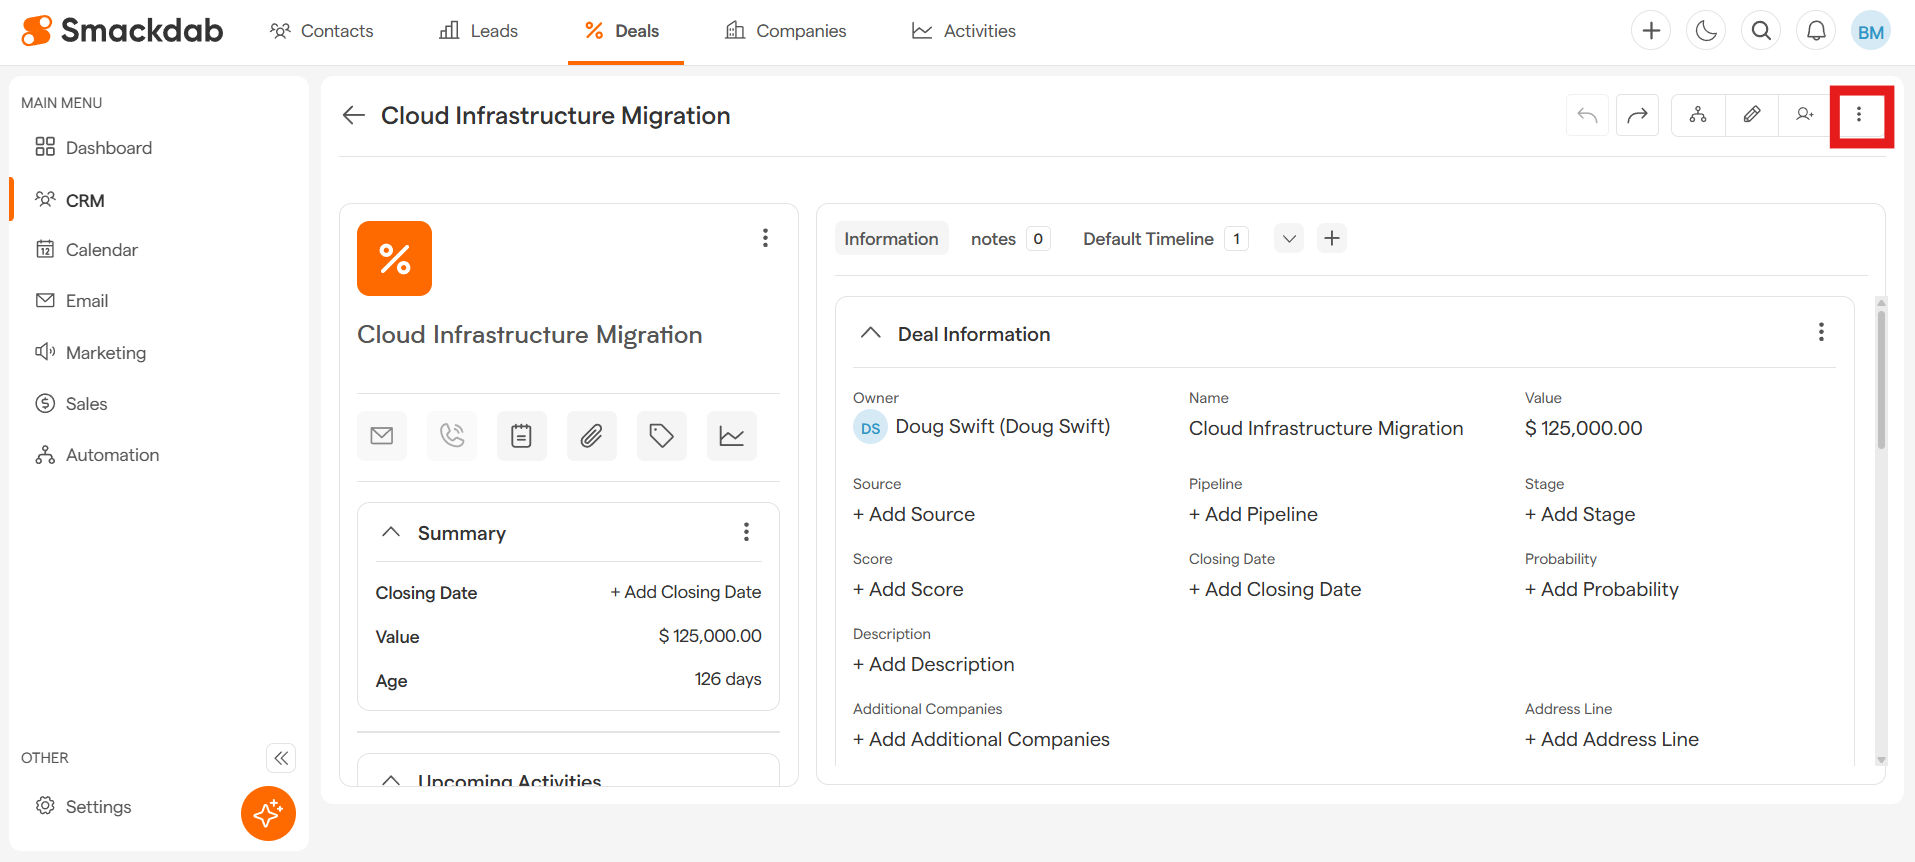1915x862 pixels.
Task: Go back using the left arrow
Action: (353, 115)
